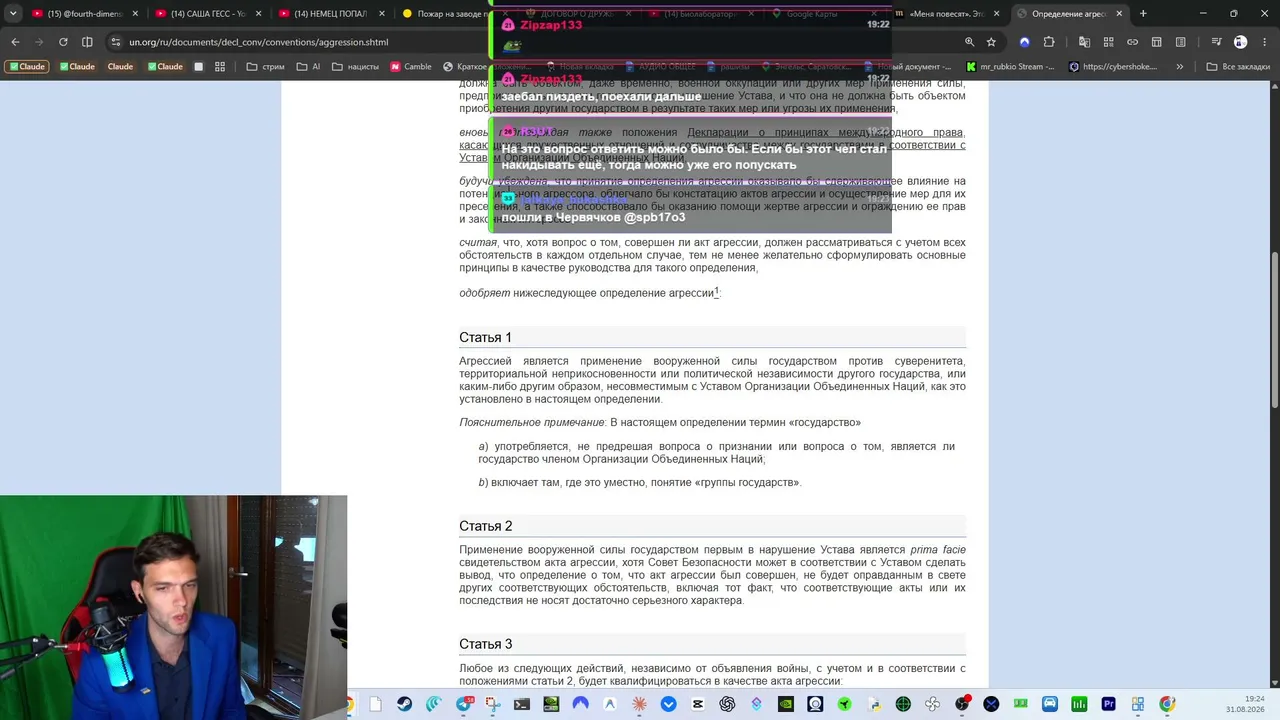Click the Статья 2 heading
This screenshot has height=720, width=1280.
click(x=485, y=526)
